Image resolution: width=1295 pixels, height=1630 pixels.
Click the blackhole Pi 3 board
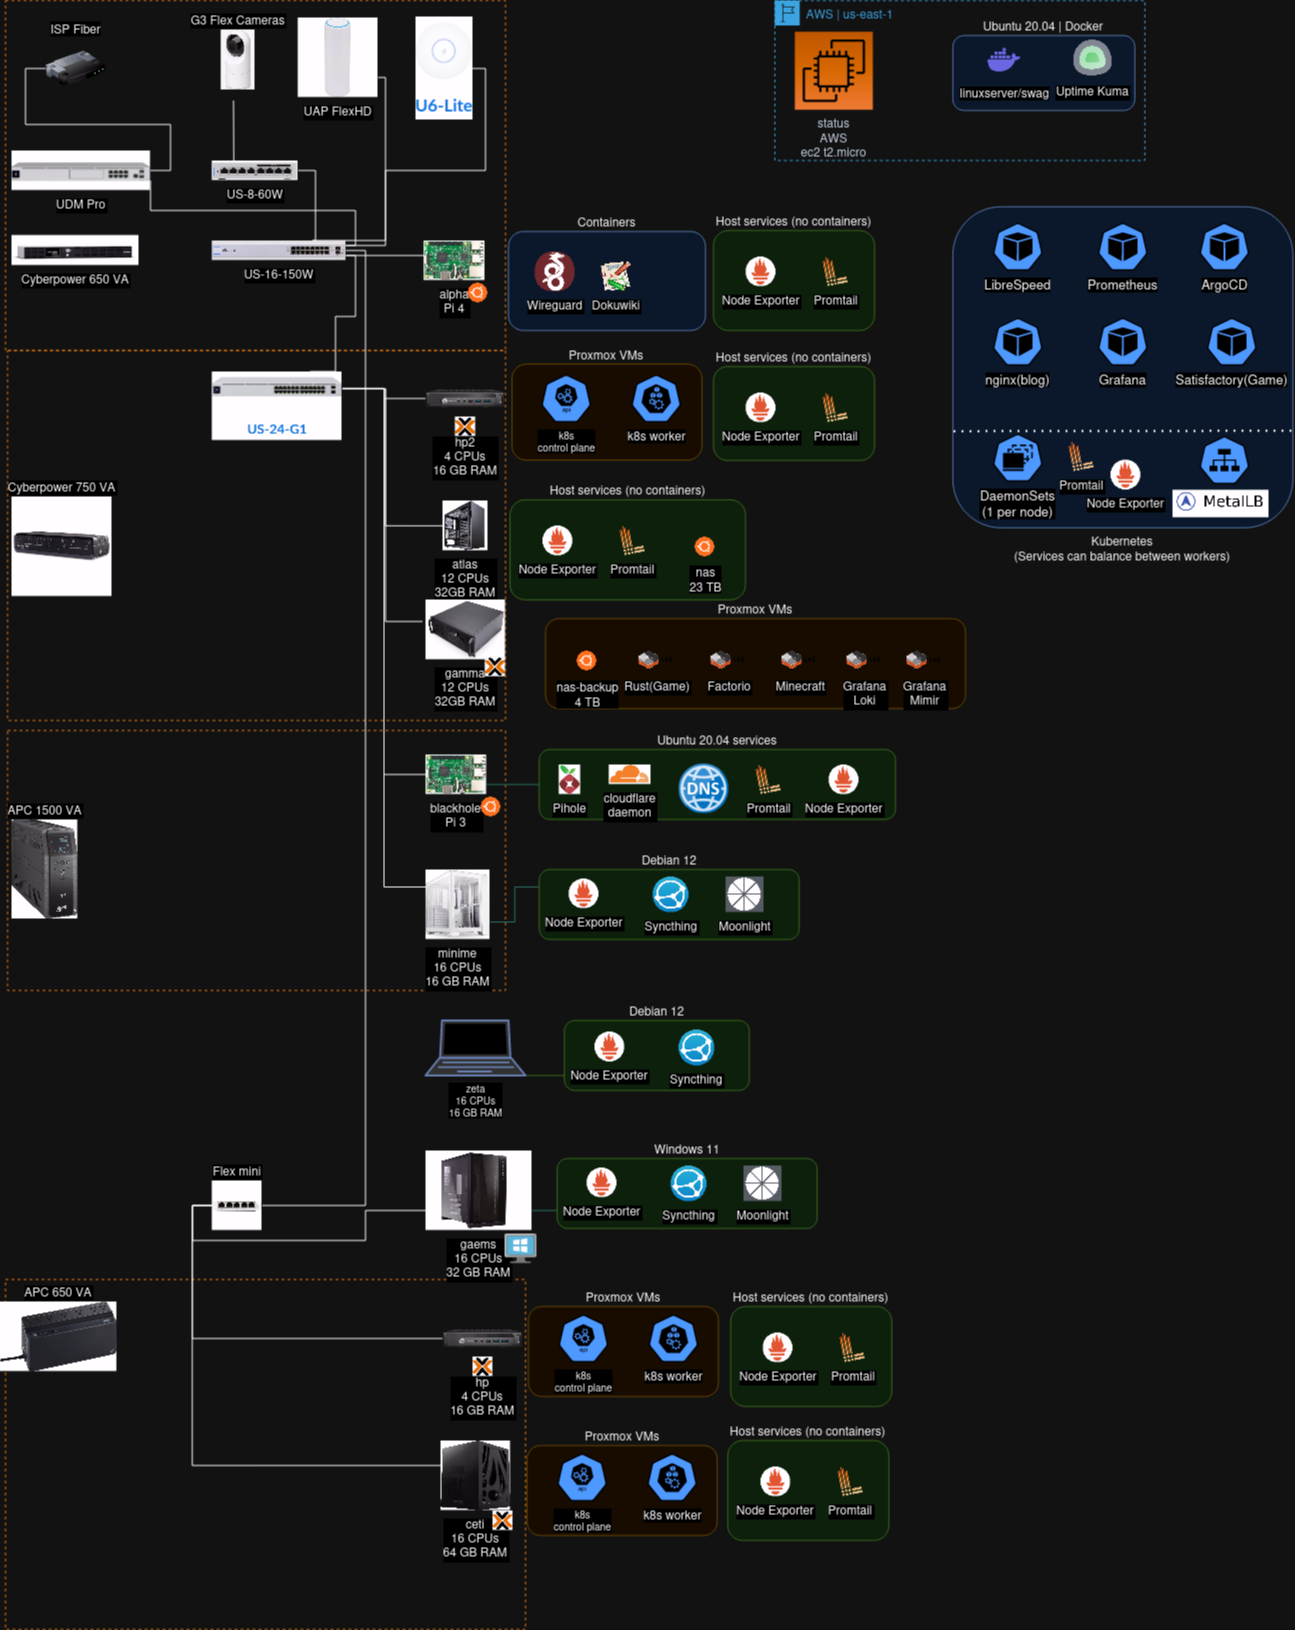tap(456, 775)
